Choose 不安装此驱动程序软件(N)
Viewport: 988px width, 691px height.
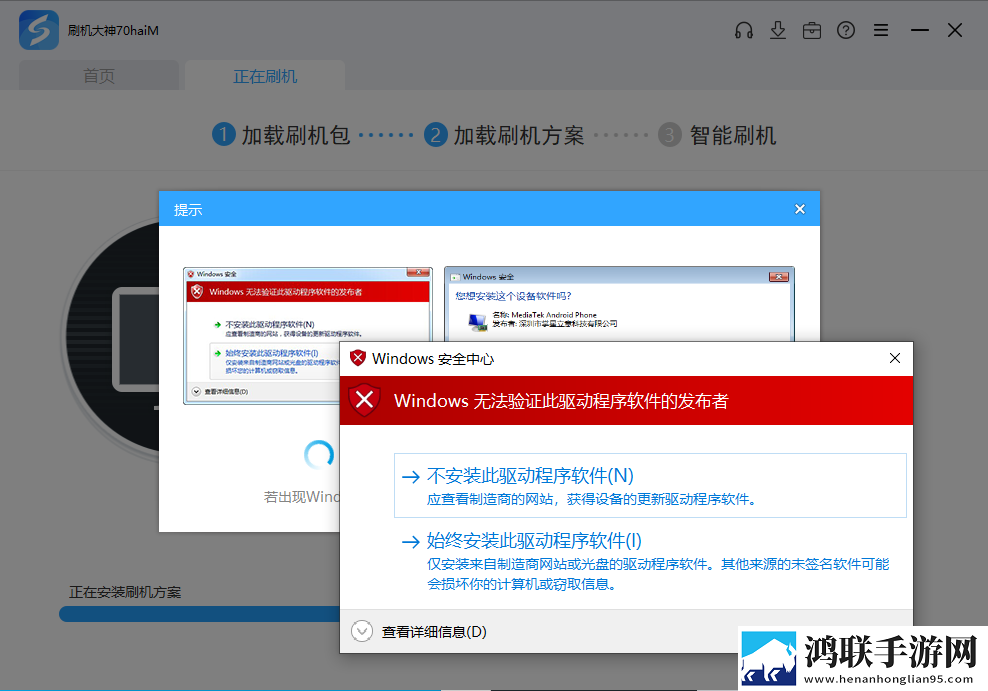[650, 486]
